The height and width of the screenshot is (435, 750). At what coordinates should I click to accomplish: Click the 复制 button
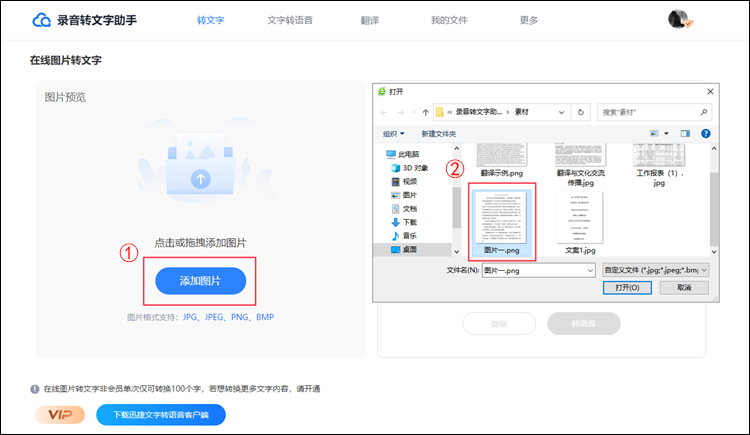[499, 324]
